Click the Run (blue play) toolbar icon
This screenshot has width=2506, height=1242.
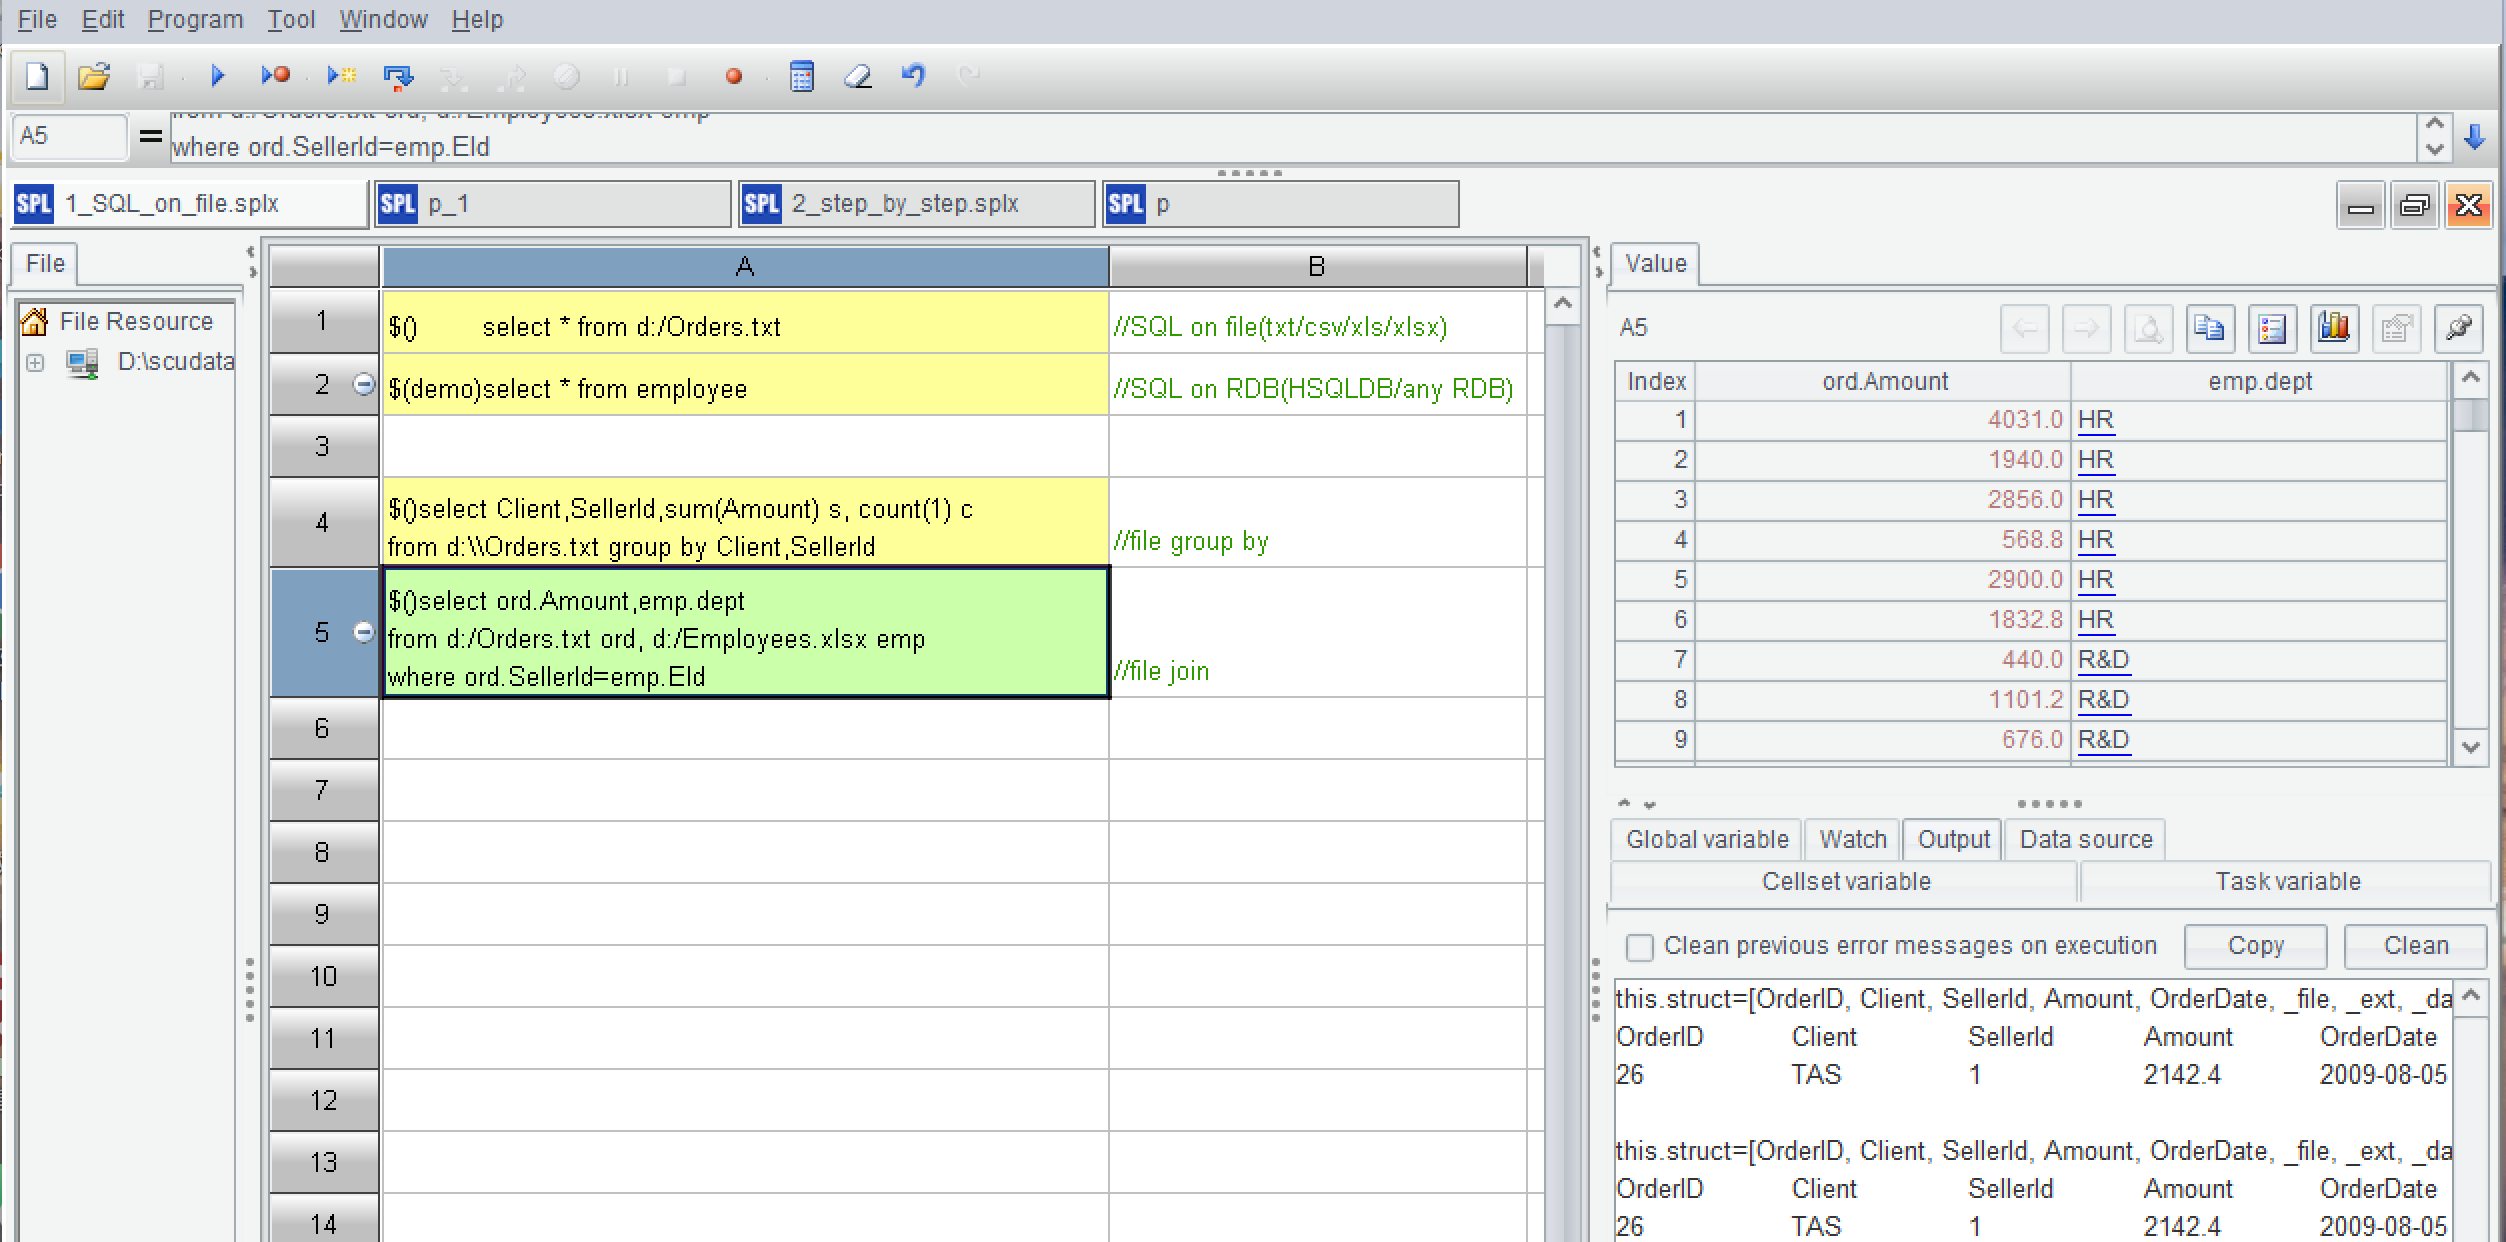(217, 76)
